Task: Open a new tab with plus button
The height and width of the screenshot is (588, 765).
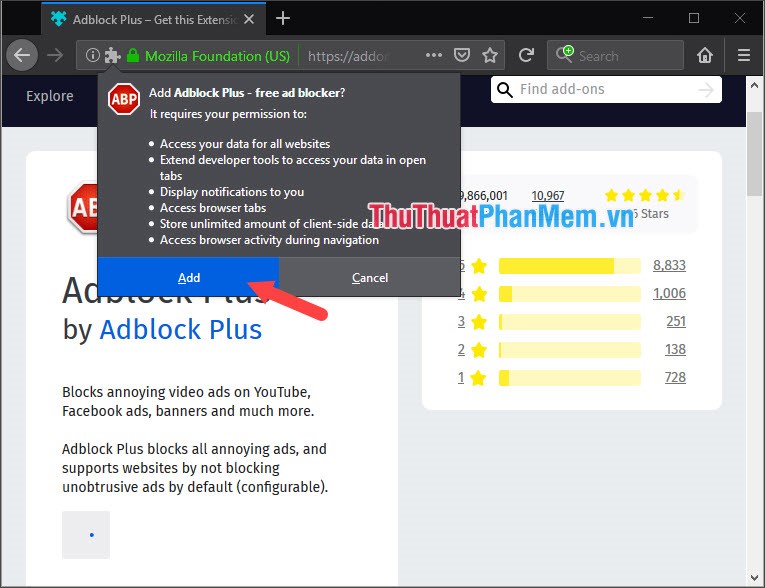Action: [283, 19]
